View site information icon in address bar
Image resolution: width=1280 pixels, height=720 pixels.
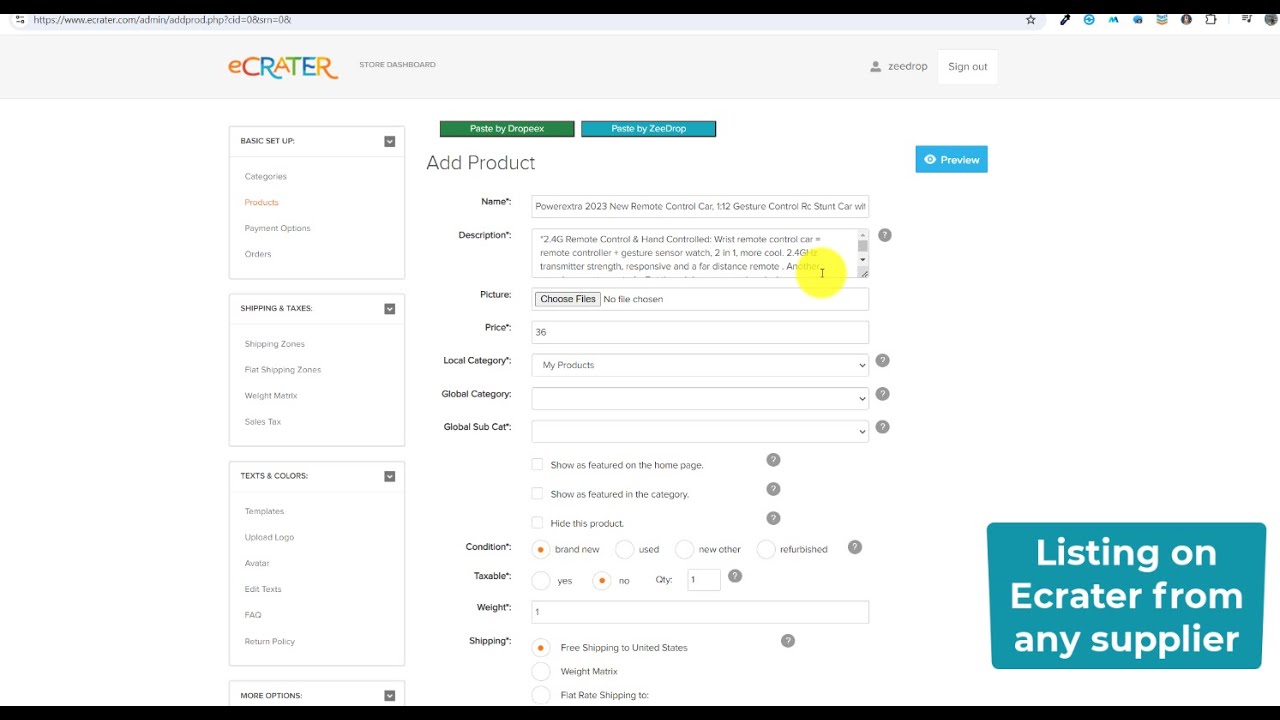click(x=19, y=19)
